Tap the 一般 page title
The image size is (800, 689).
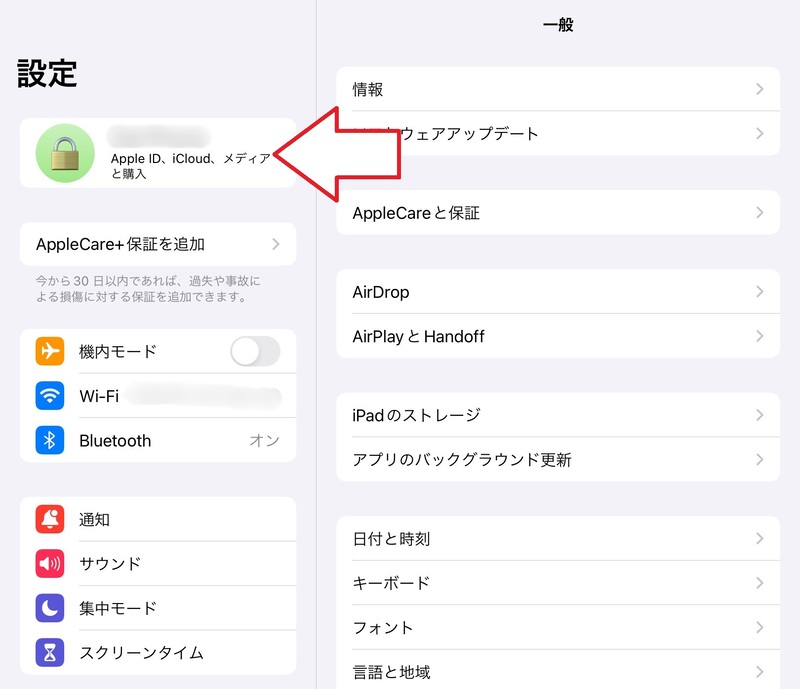click(558, 24)
